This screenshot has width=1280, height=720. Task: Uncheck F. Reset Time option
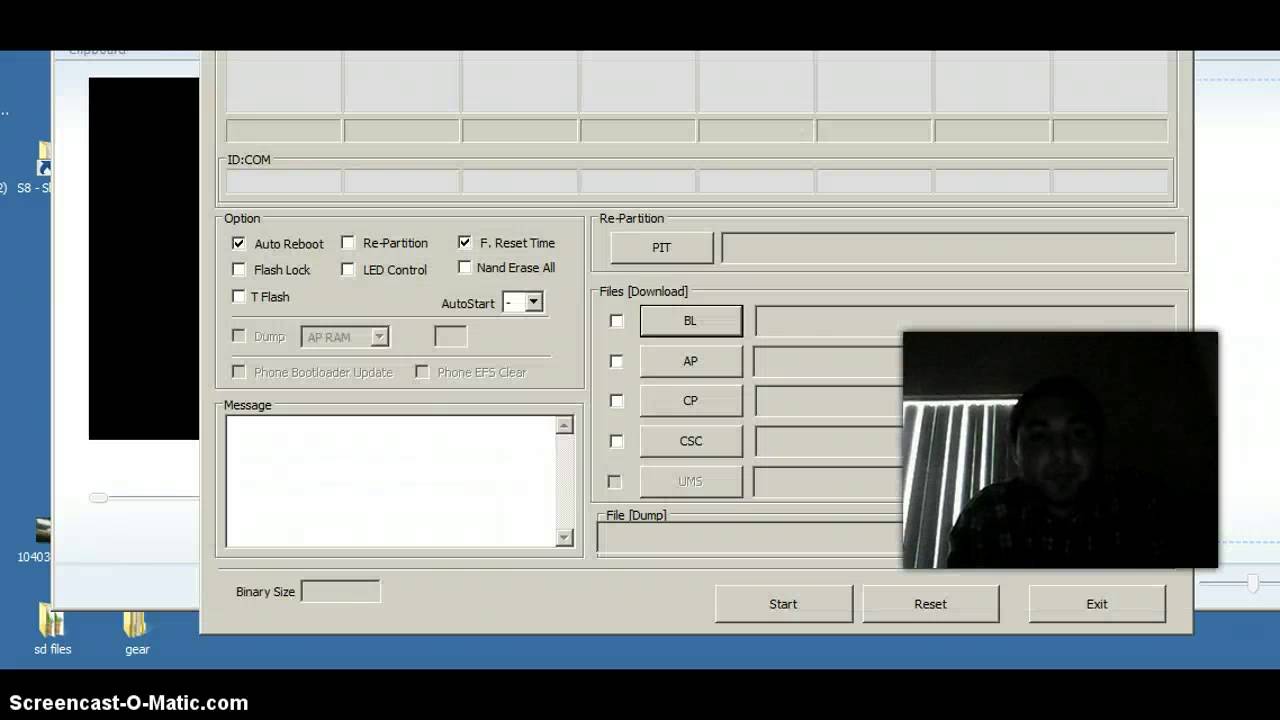pyautogui.click(x=464, y=242)
